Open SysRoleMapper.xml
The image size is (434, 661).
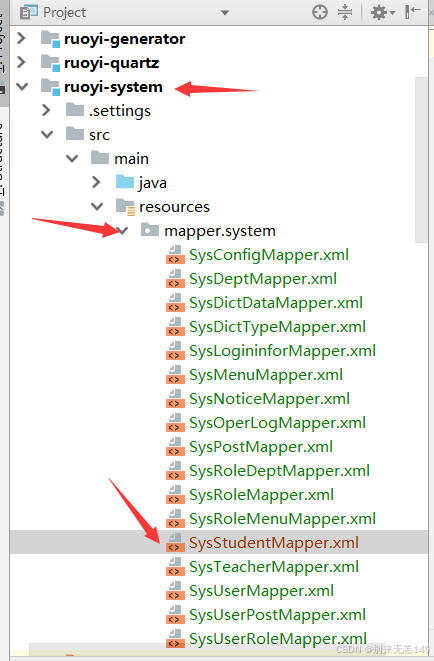(261, 495)
